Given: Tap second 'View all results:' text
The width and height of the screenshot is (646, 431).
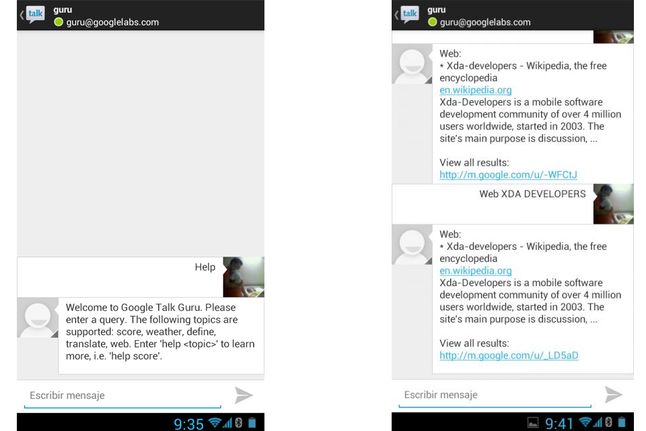Looking at the screenshot, I should click(474, 343).
